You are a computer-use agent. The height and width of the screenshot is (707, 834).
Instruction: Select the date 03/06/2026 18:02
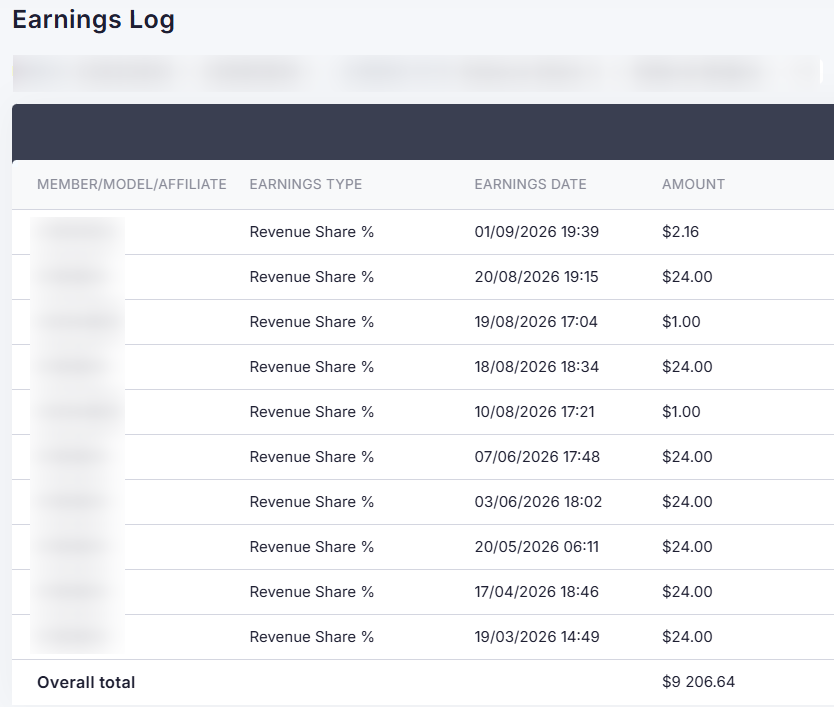pos(538,502)
